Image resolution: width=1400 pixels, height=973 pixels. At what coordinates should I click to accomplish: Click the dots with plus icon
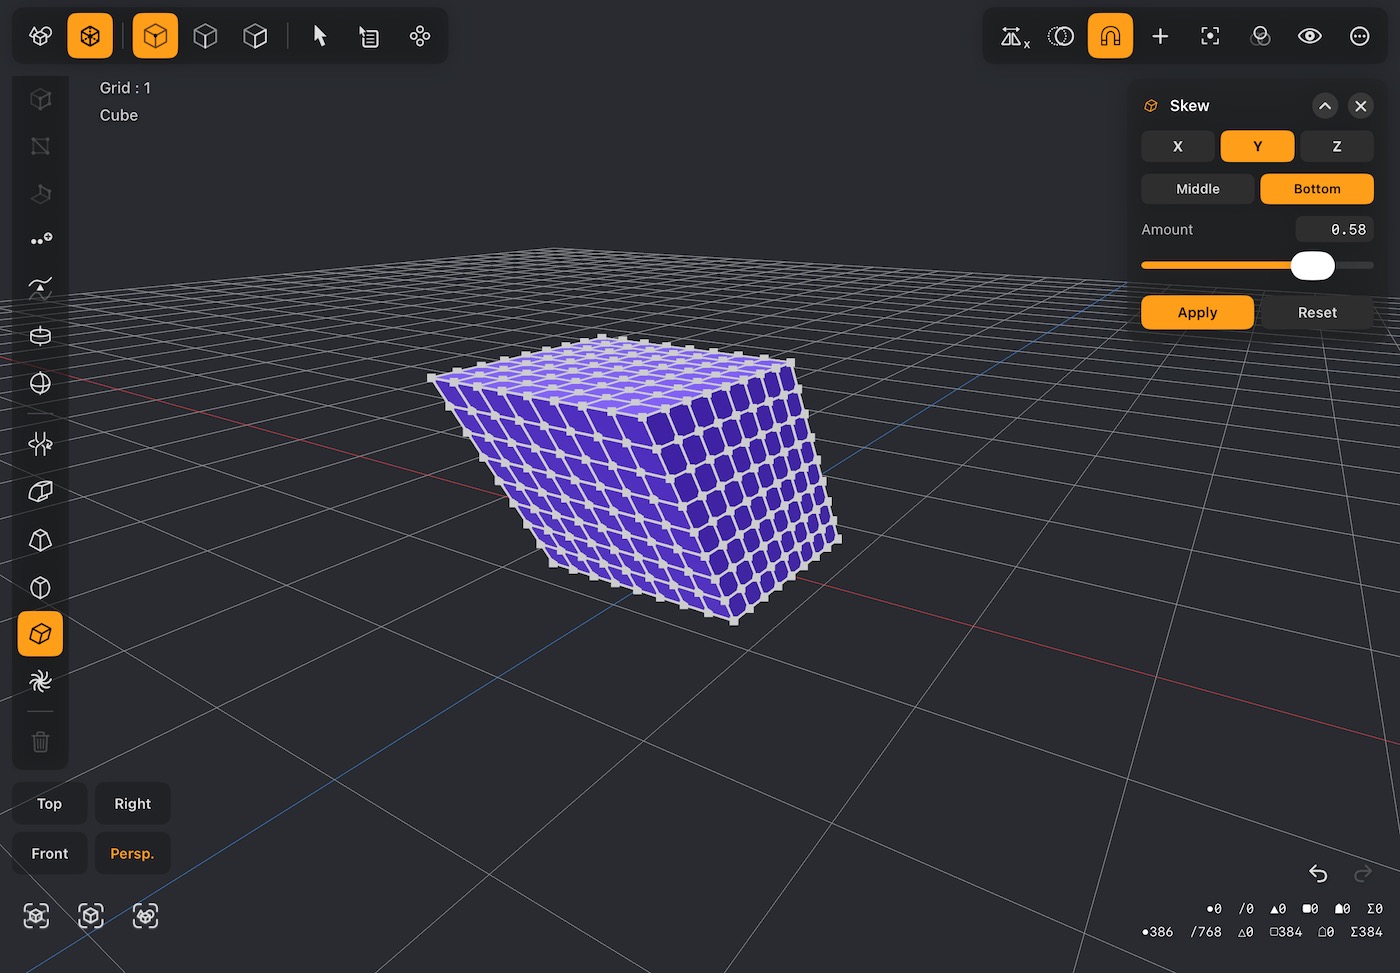[40, 240]
